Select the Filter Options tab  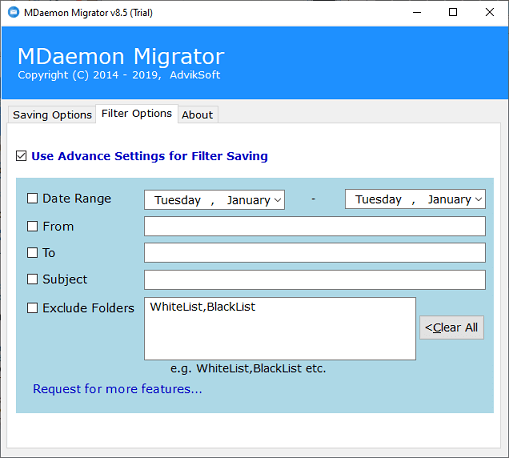137,114
